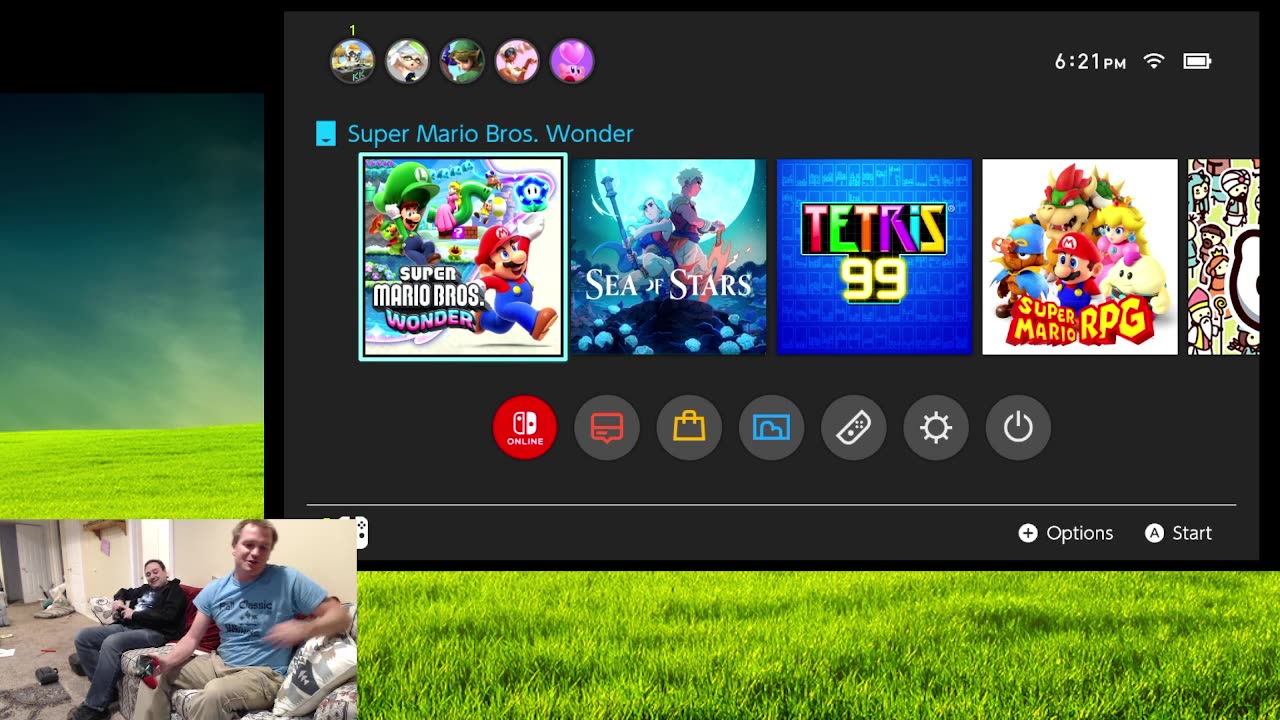The height and width of the screenshot is (720, 1280).
Task: Open System Settings gear icon
Action: [936, 428]
